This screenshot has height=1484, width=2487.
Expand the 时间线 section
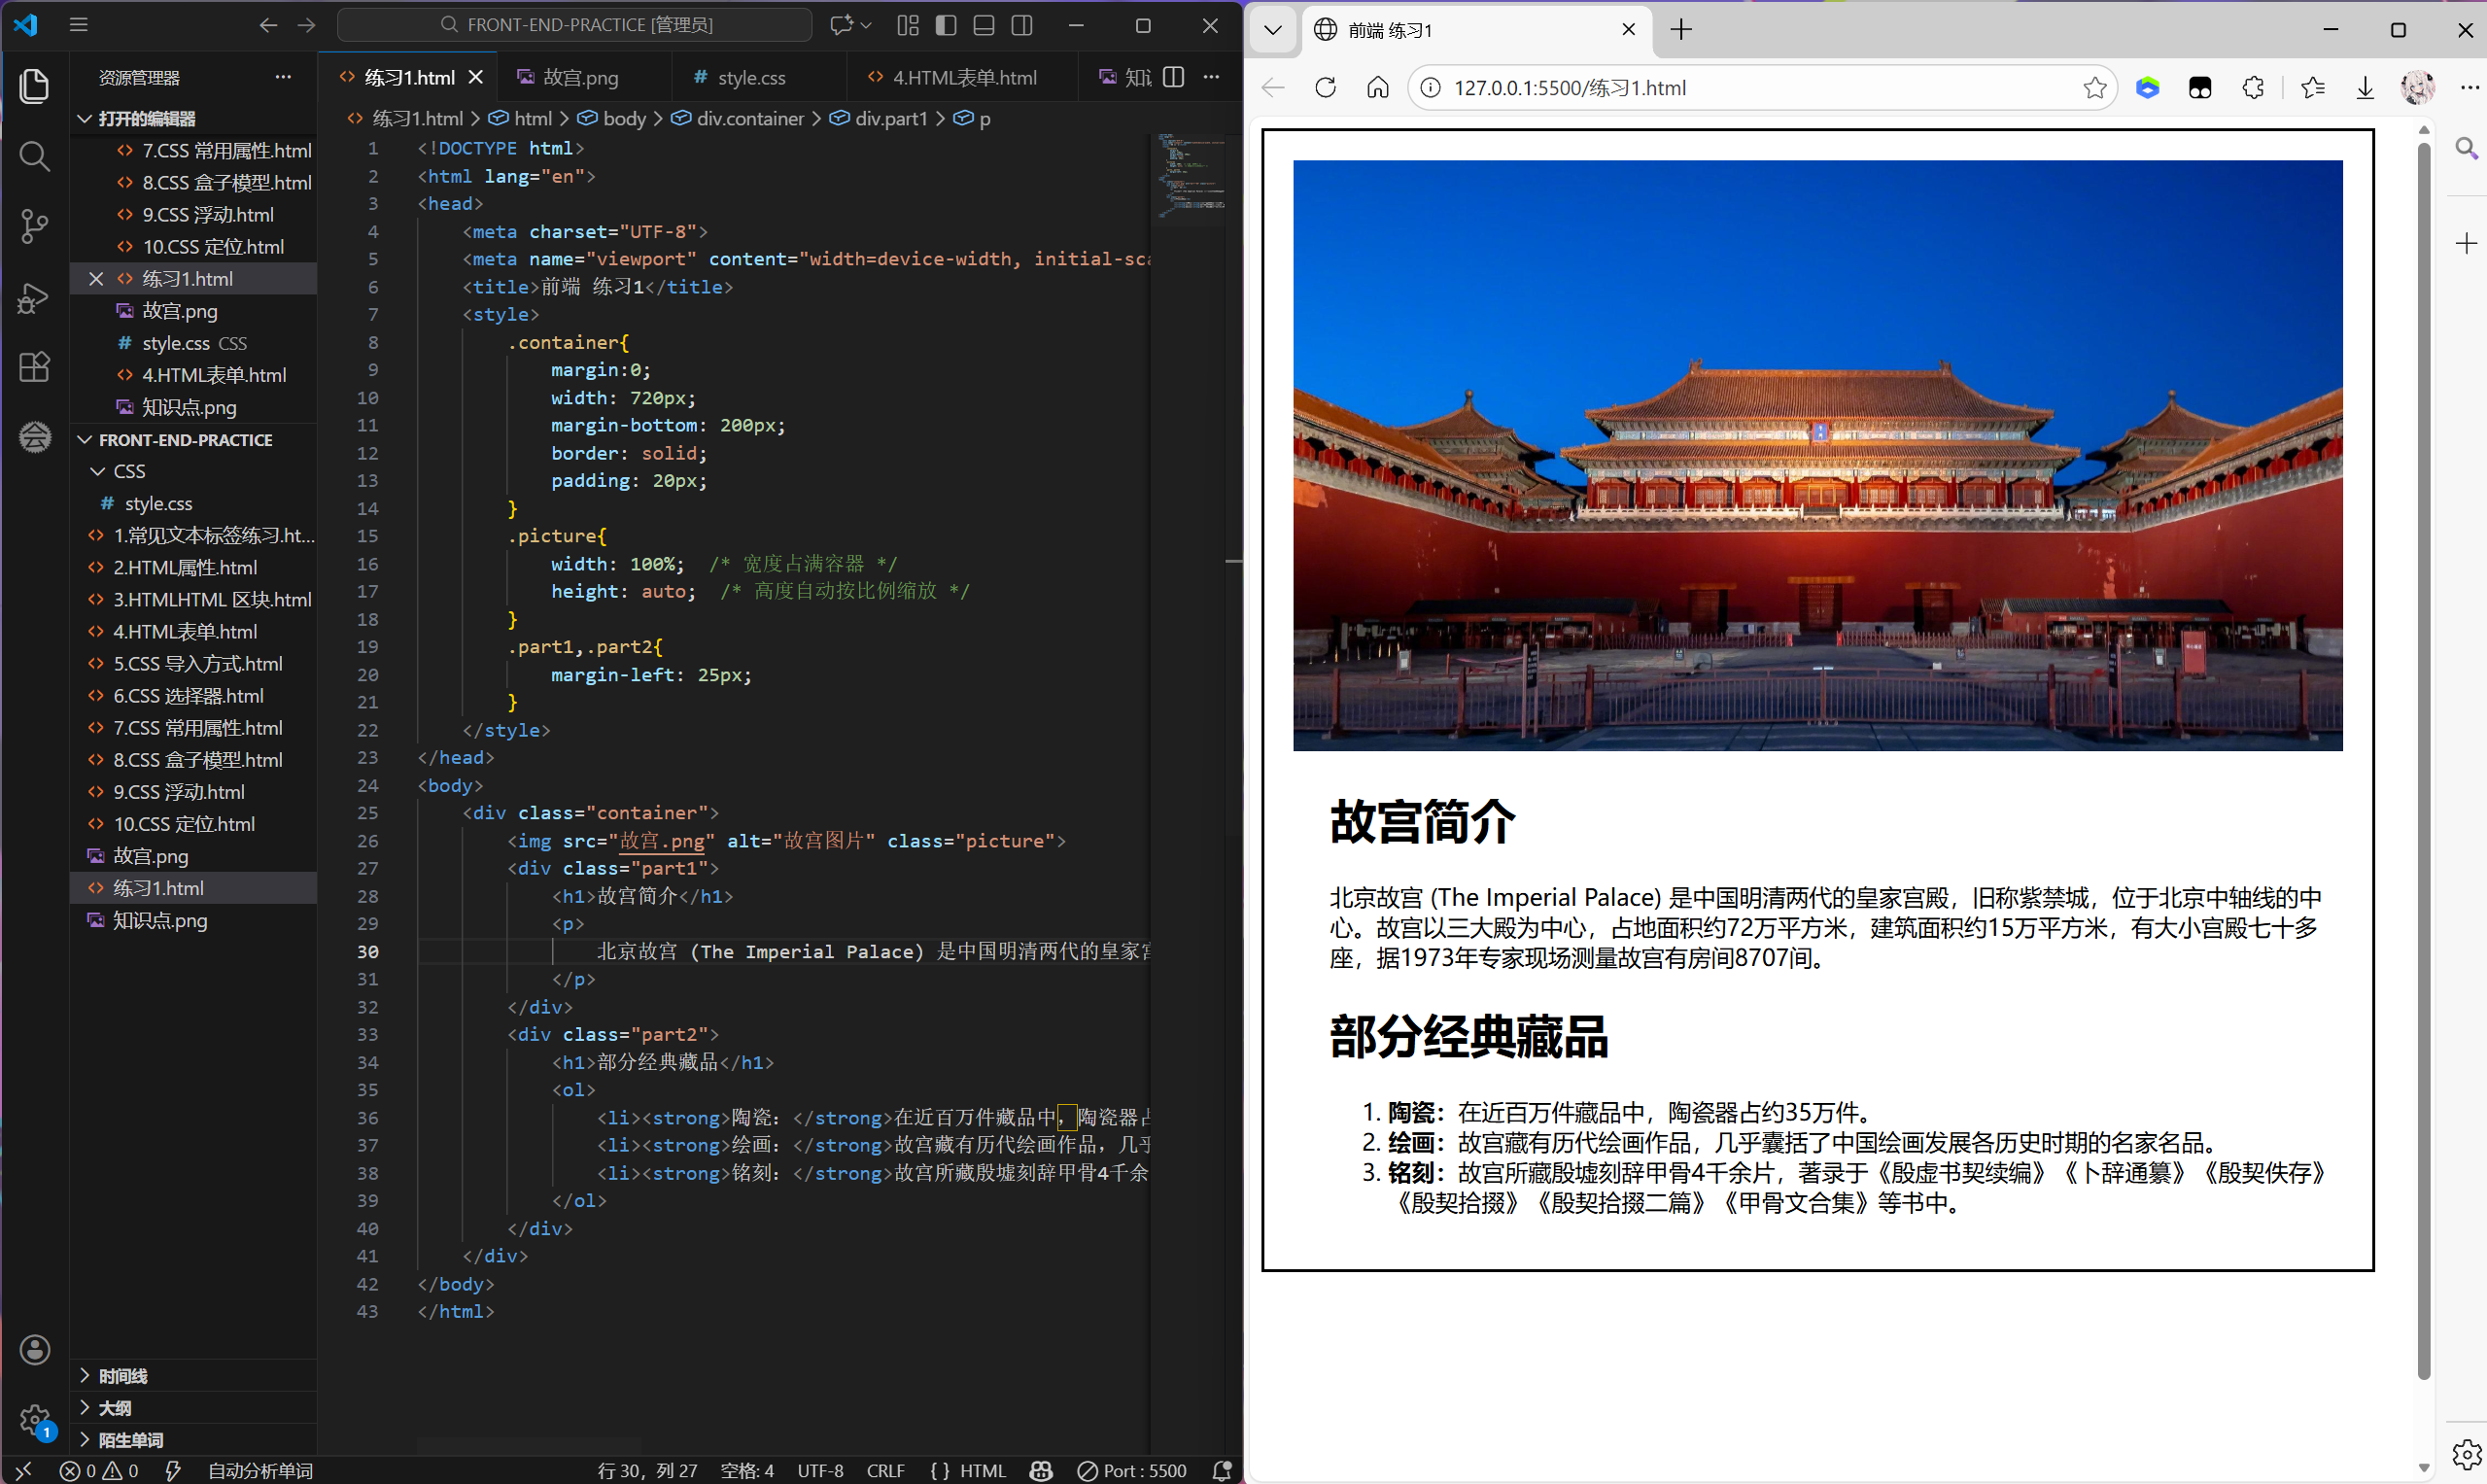[x=122, y=1376]
